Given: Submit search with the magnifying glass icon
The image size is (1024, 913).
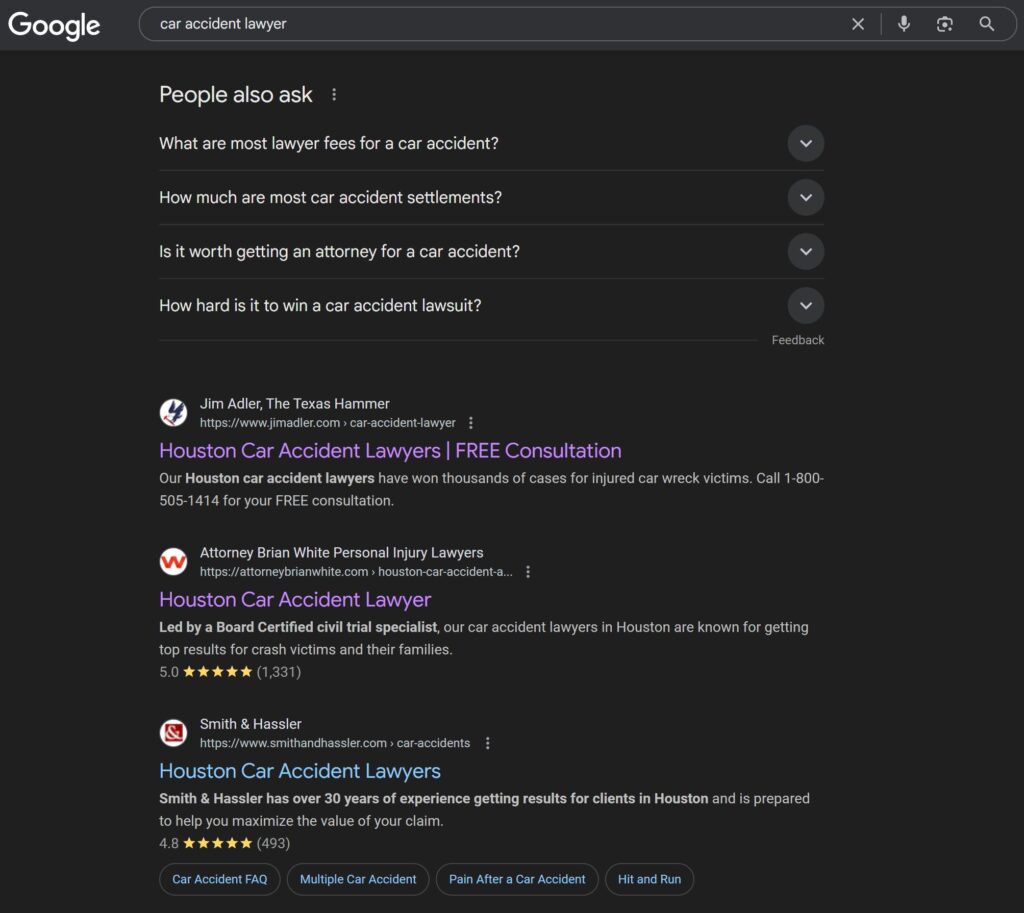Looking at the screenshot, I should pos(986,24).
